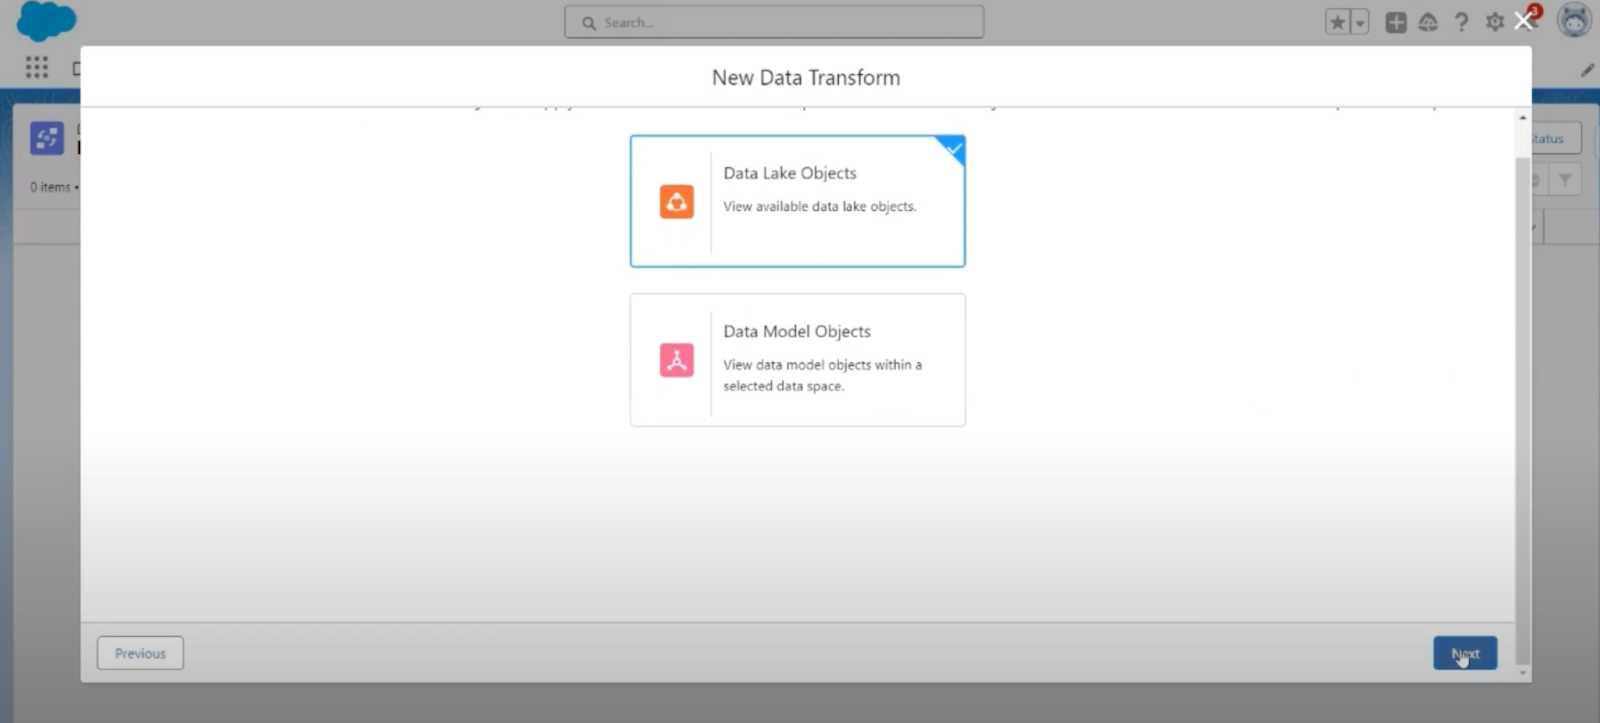Open the Help question mark
This screenshot has height=723, width=1600.
[1461, 22]
